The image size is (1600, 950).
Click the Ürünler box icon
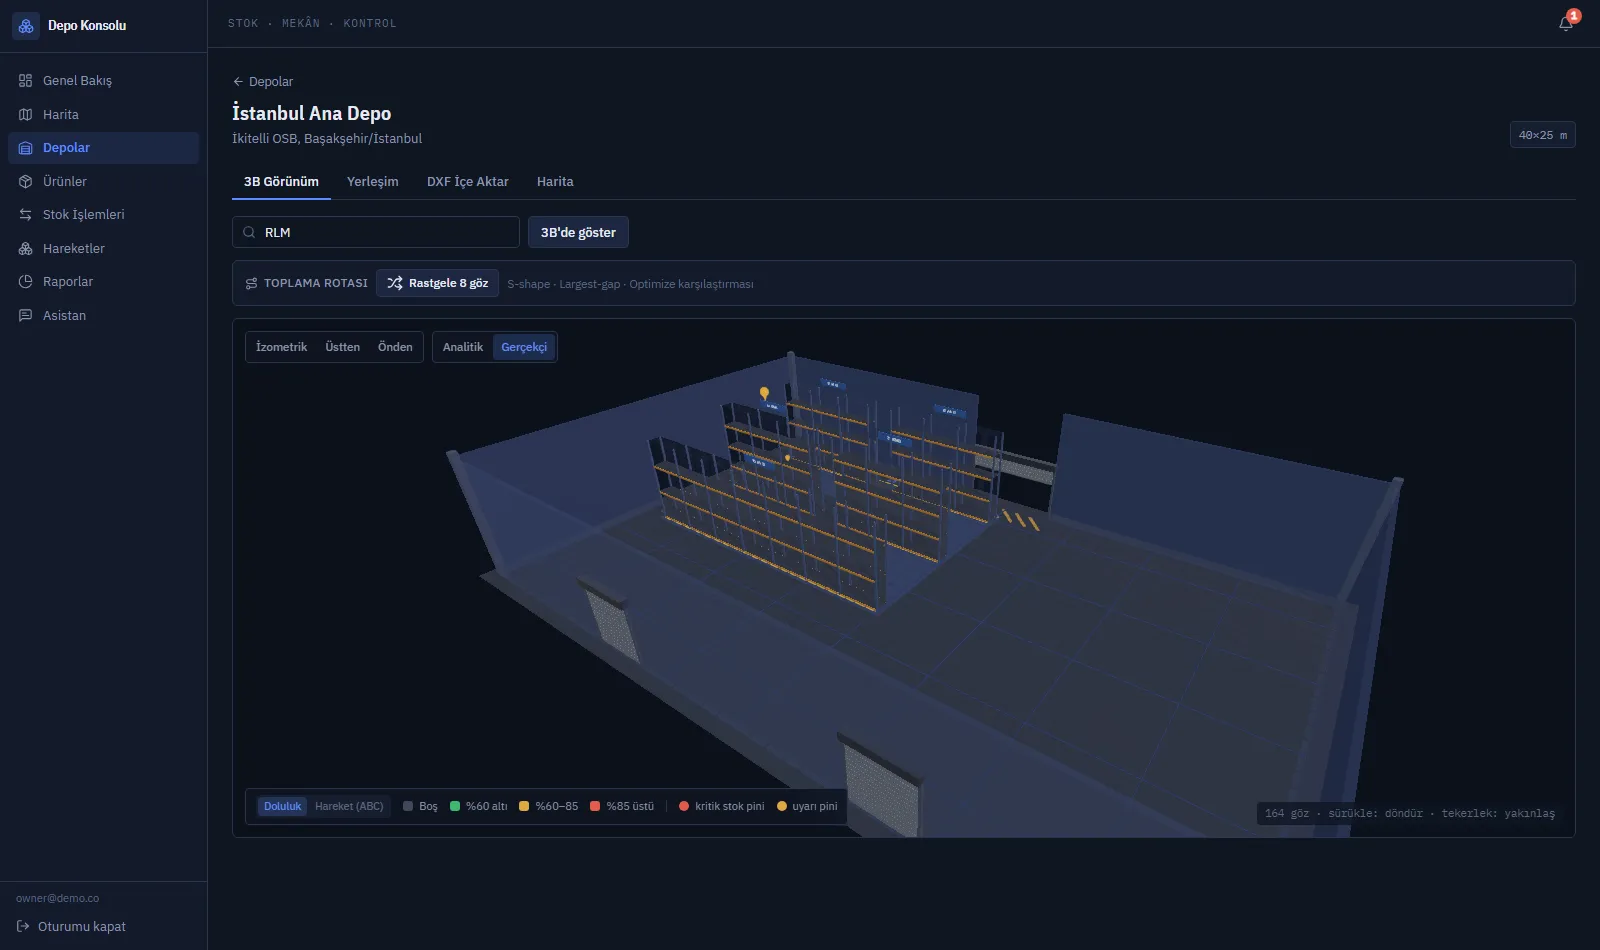[x=26, y=181]
